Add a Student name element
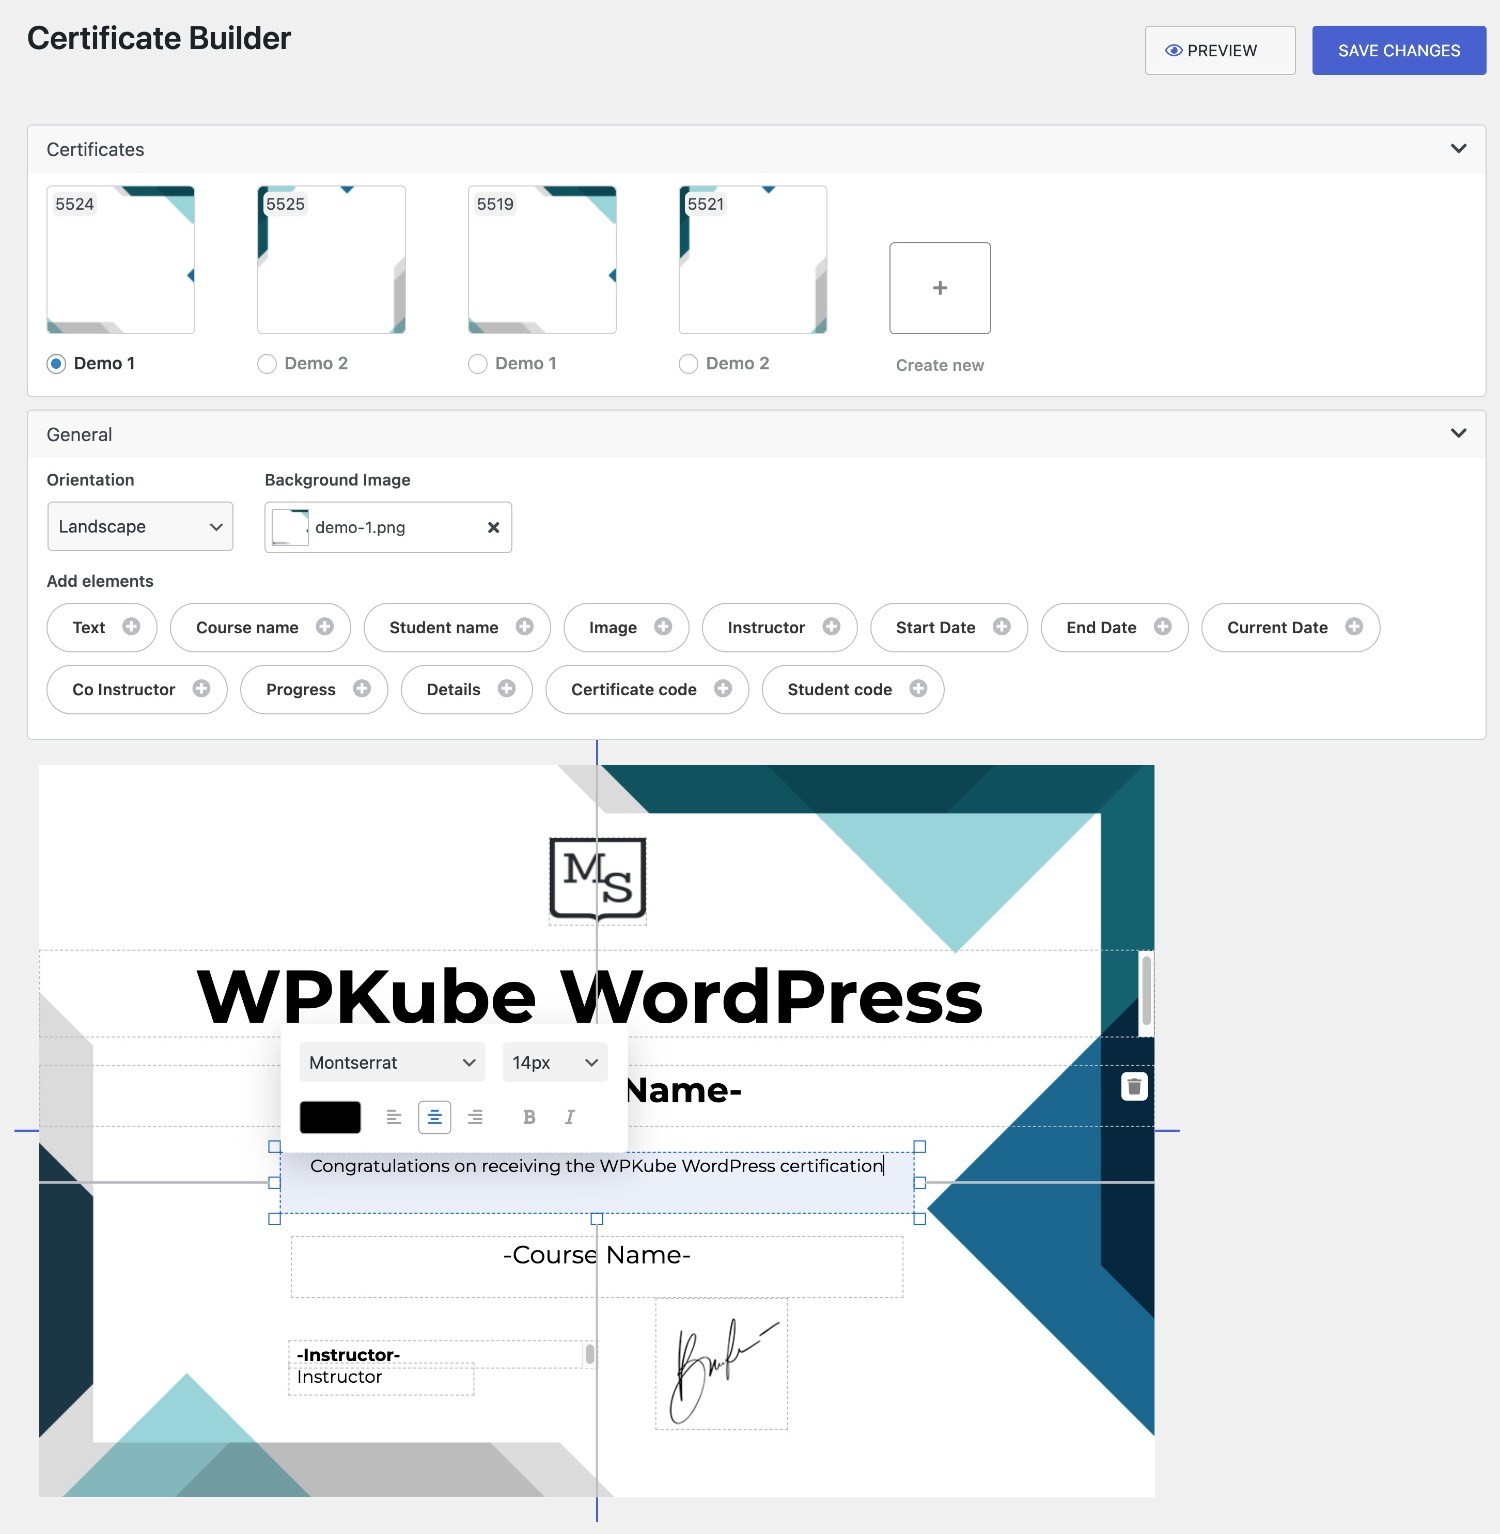Screen dimensions: 1500x1534 457,627
